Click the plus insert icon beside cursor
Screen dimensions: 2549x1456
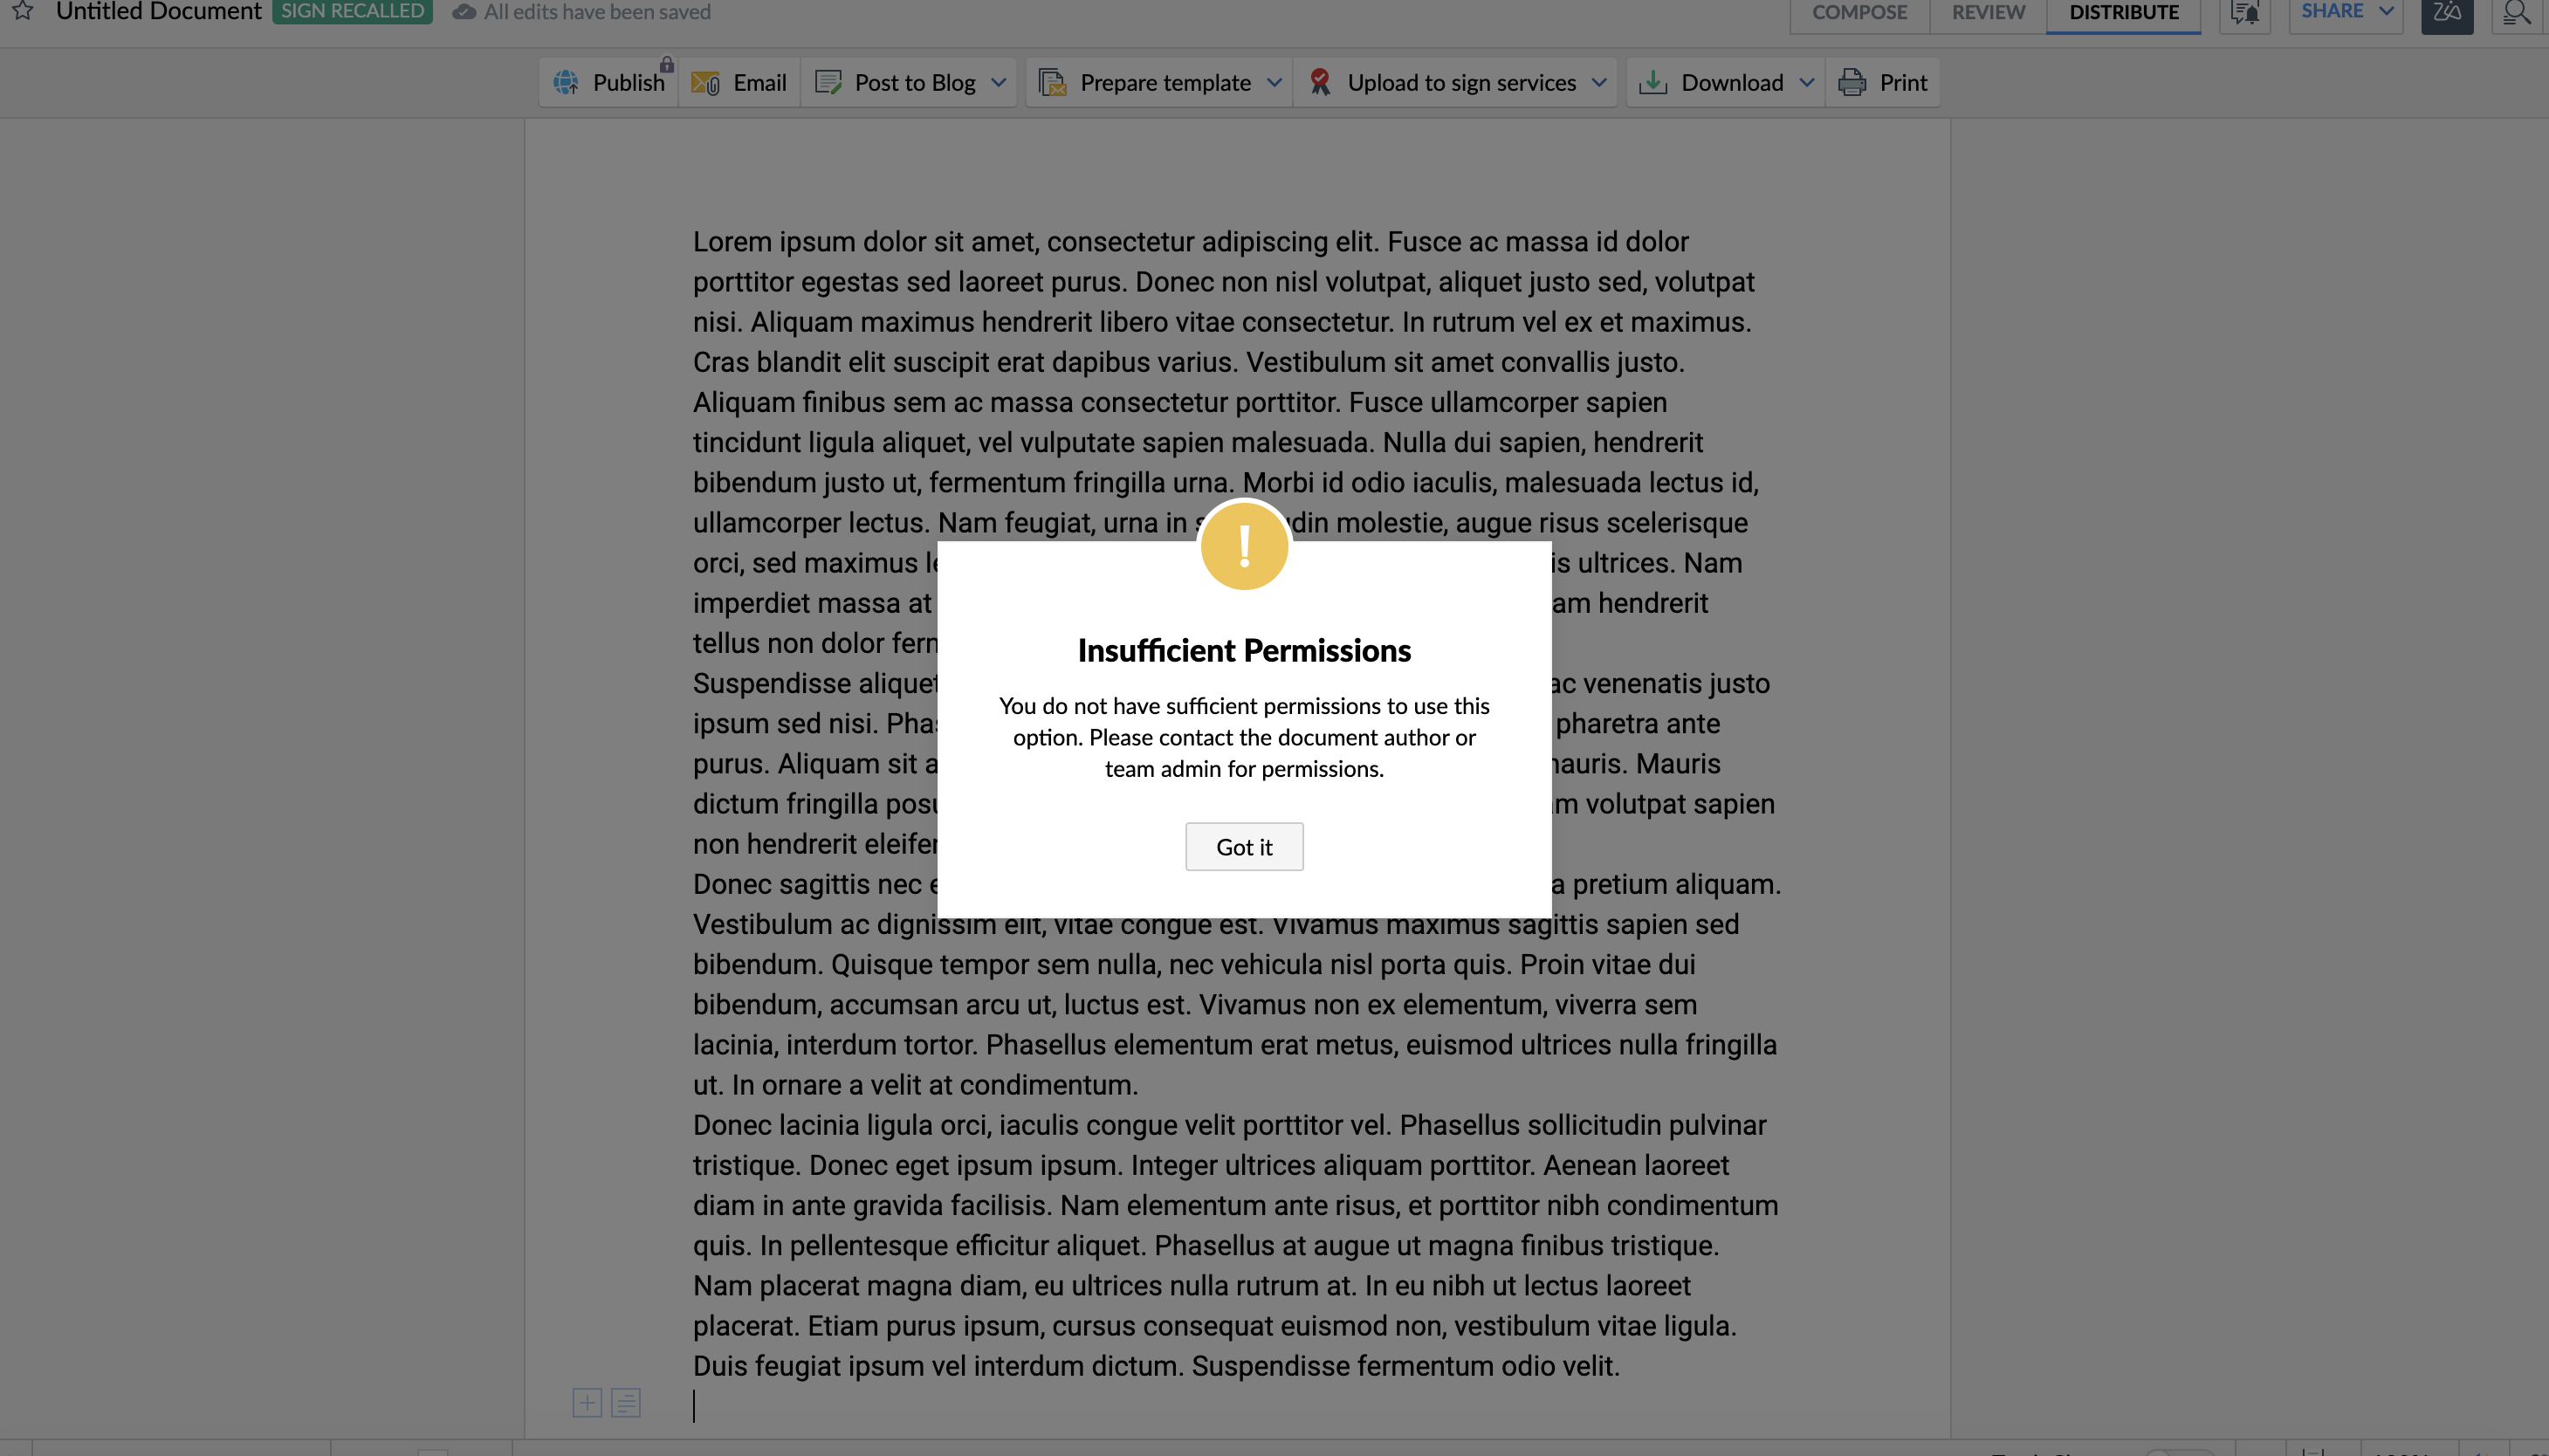pyautogui.click(x=587, y=1402)
